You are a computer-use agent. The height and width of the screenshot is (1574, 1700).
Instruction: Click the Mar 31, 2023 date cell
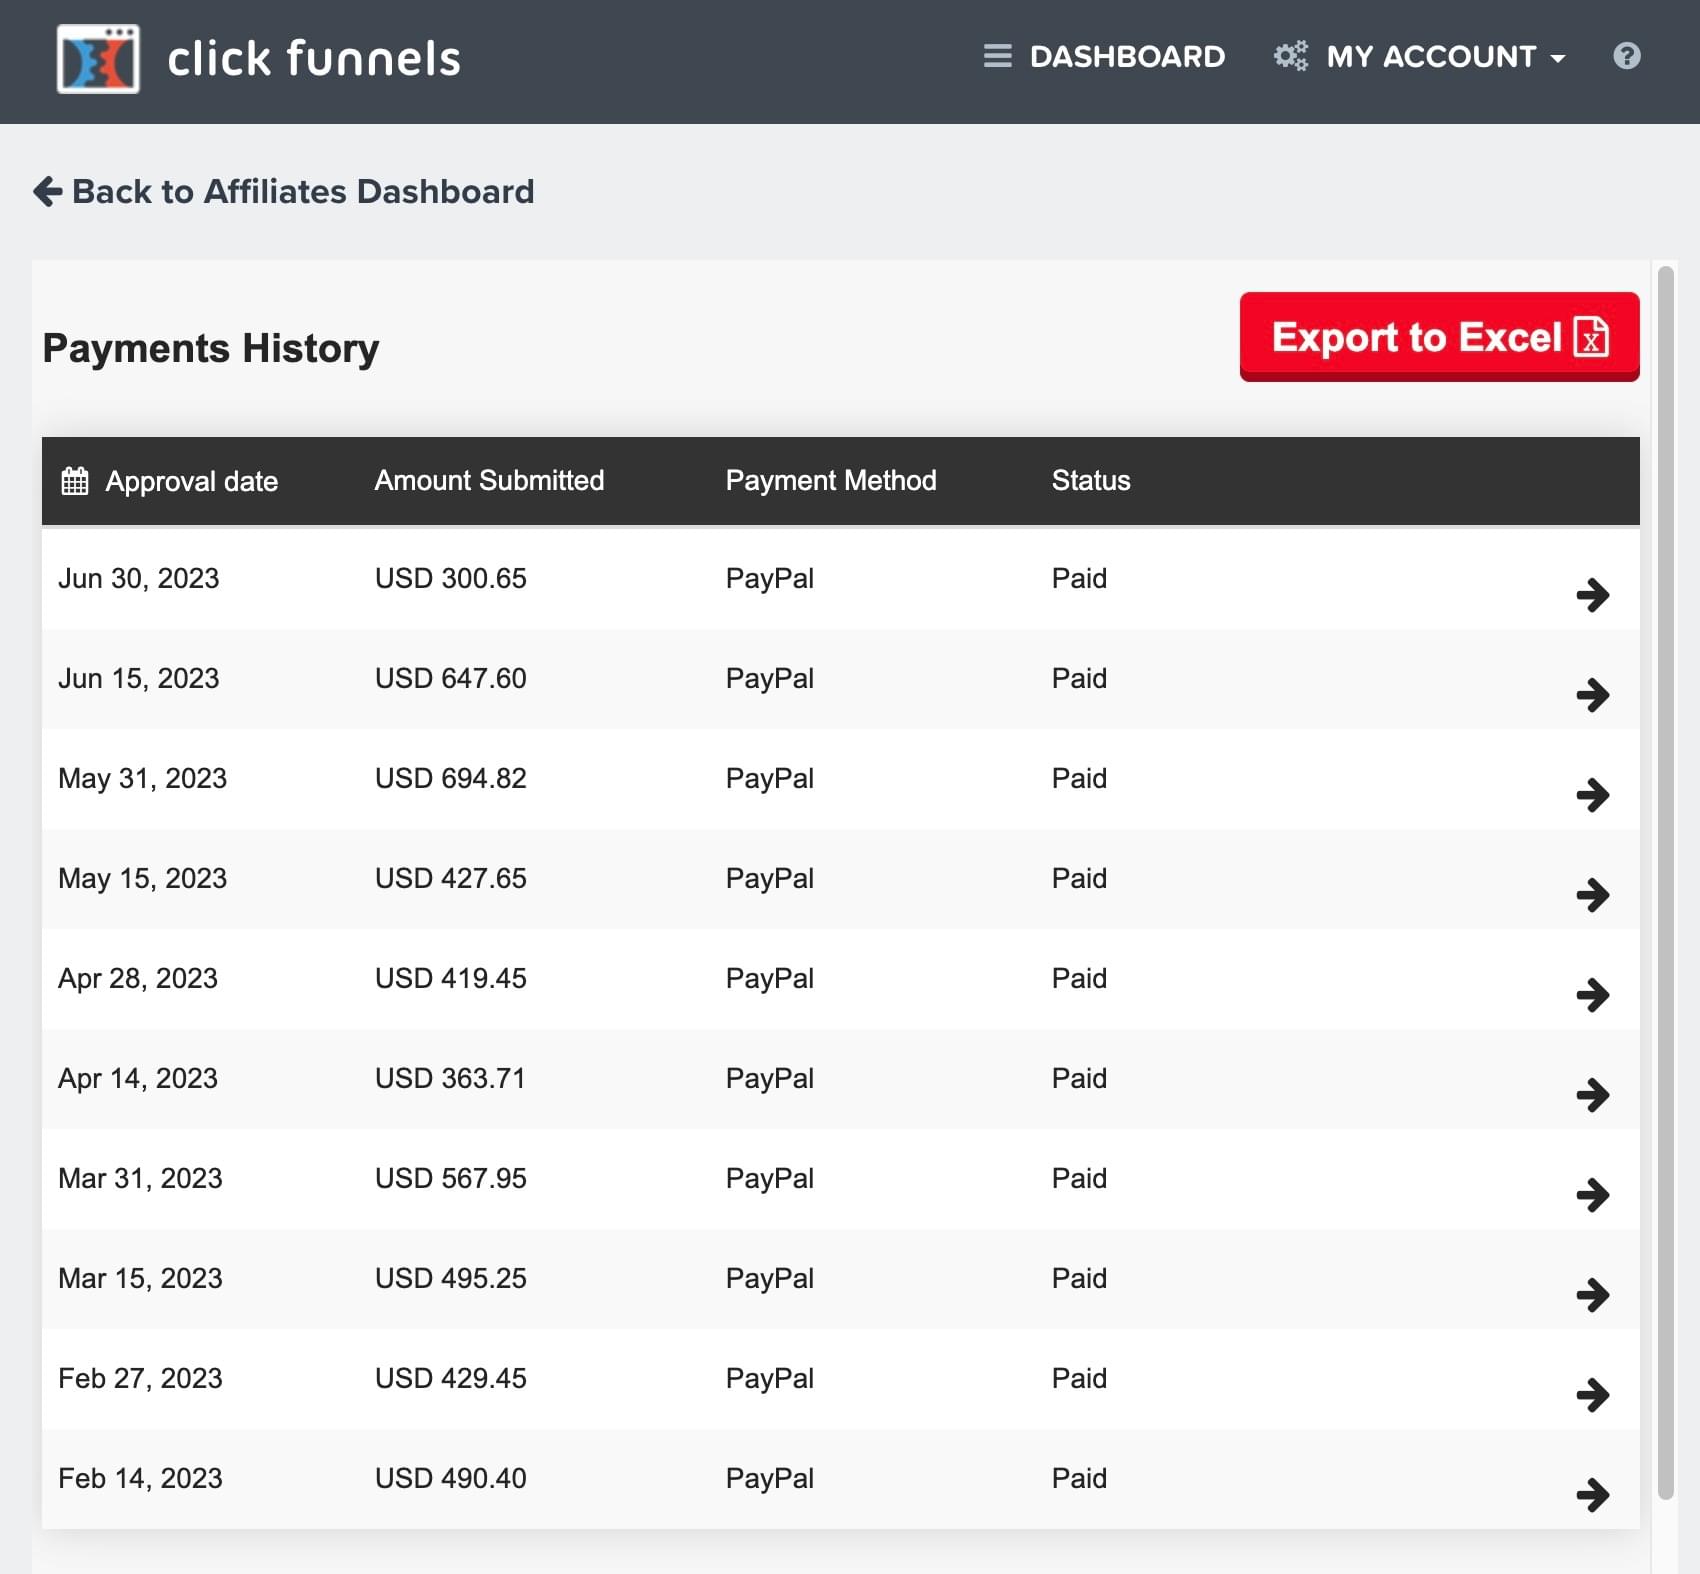pos(140,1178)
